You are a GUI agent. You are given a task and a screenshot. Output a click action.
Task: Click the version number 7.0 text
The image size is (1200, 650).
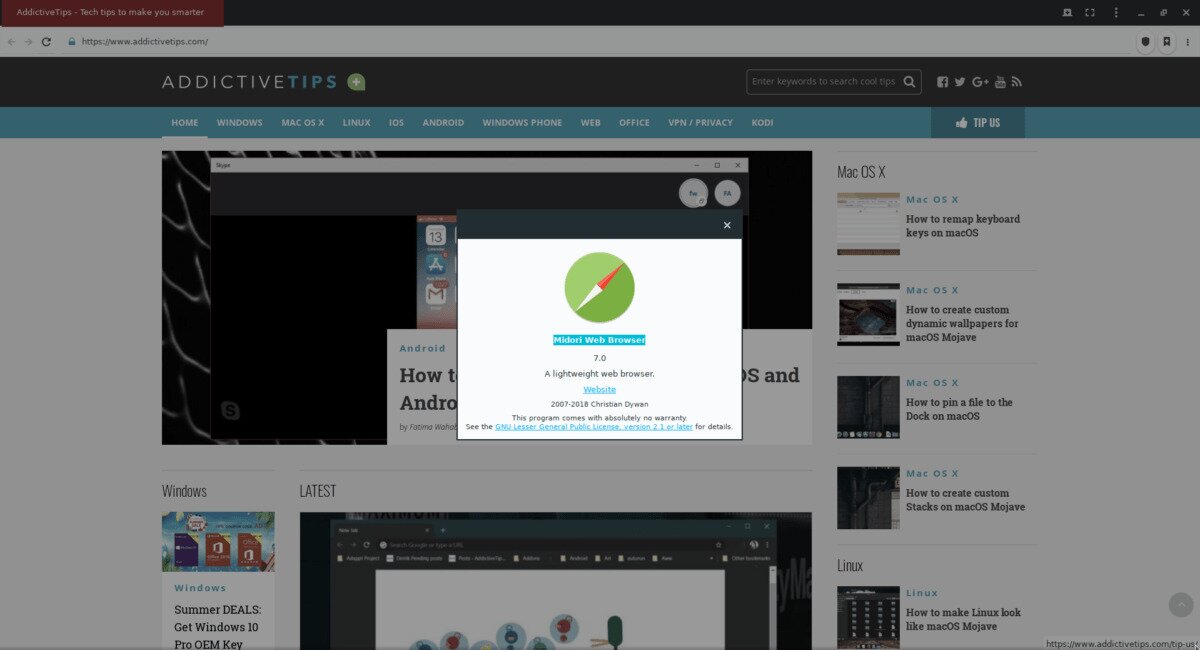point(600,357)
